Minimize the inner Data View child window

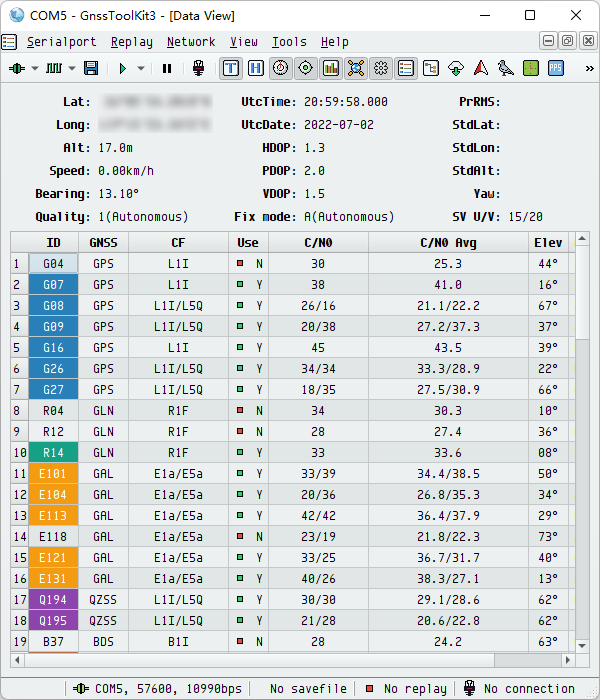pos(548,41)
